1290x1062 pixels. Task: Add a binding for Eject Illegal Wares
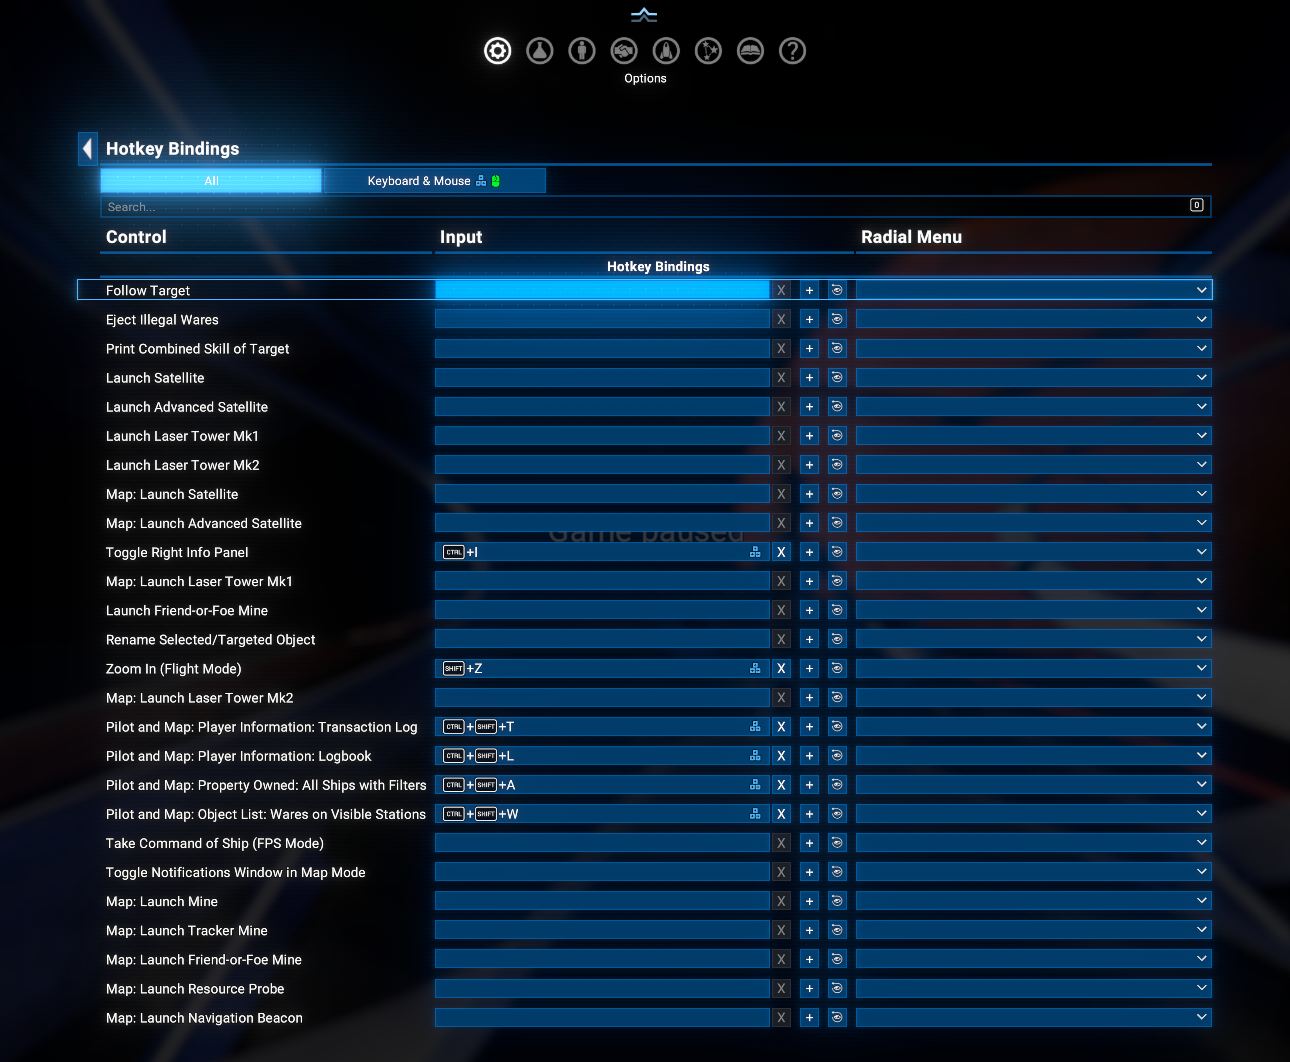click(x=809, y=319)
